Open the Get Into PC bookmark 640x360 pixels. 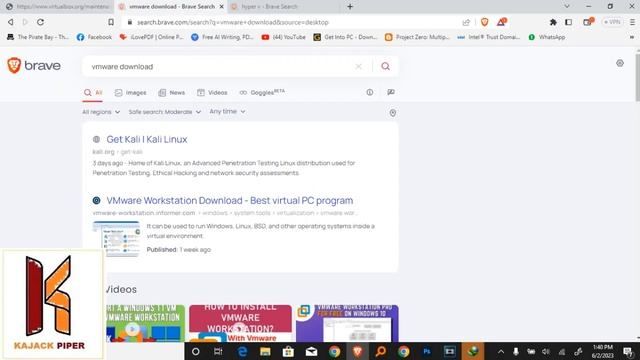(x=345, y=37)
